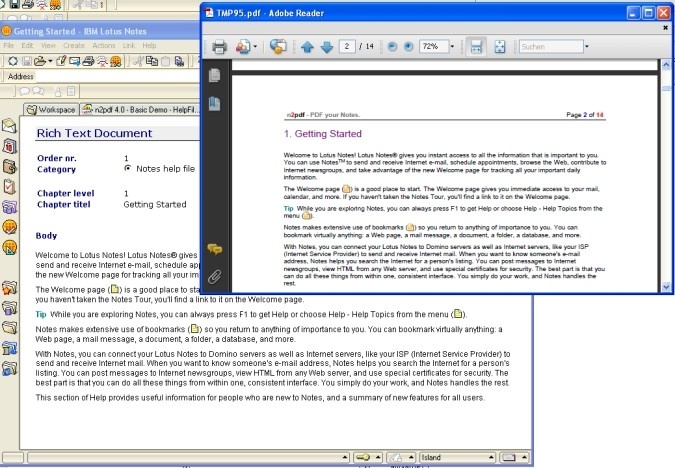Screen dimensions: 675x468
Task: Click the printer icon in Lotus Notes toolbar
Action: [x=88, y=61]
